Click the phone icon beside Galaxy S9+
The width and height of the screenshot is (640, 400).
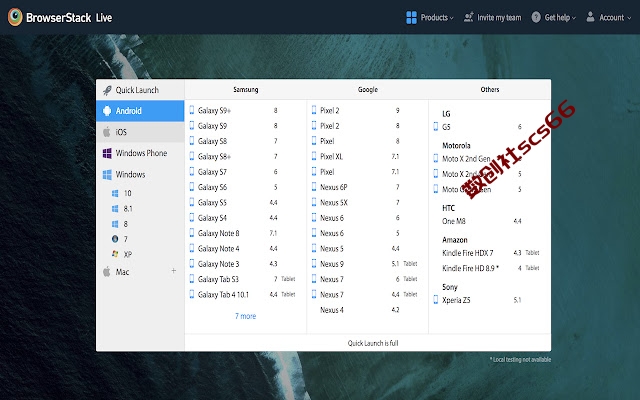click(191, 110)
